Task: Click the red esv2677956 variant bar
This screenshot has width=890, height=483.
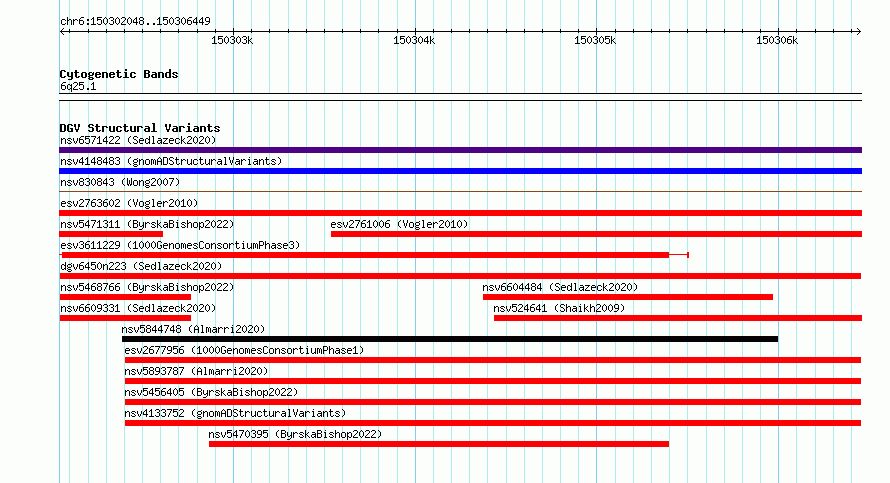Action: pos(493,360)
